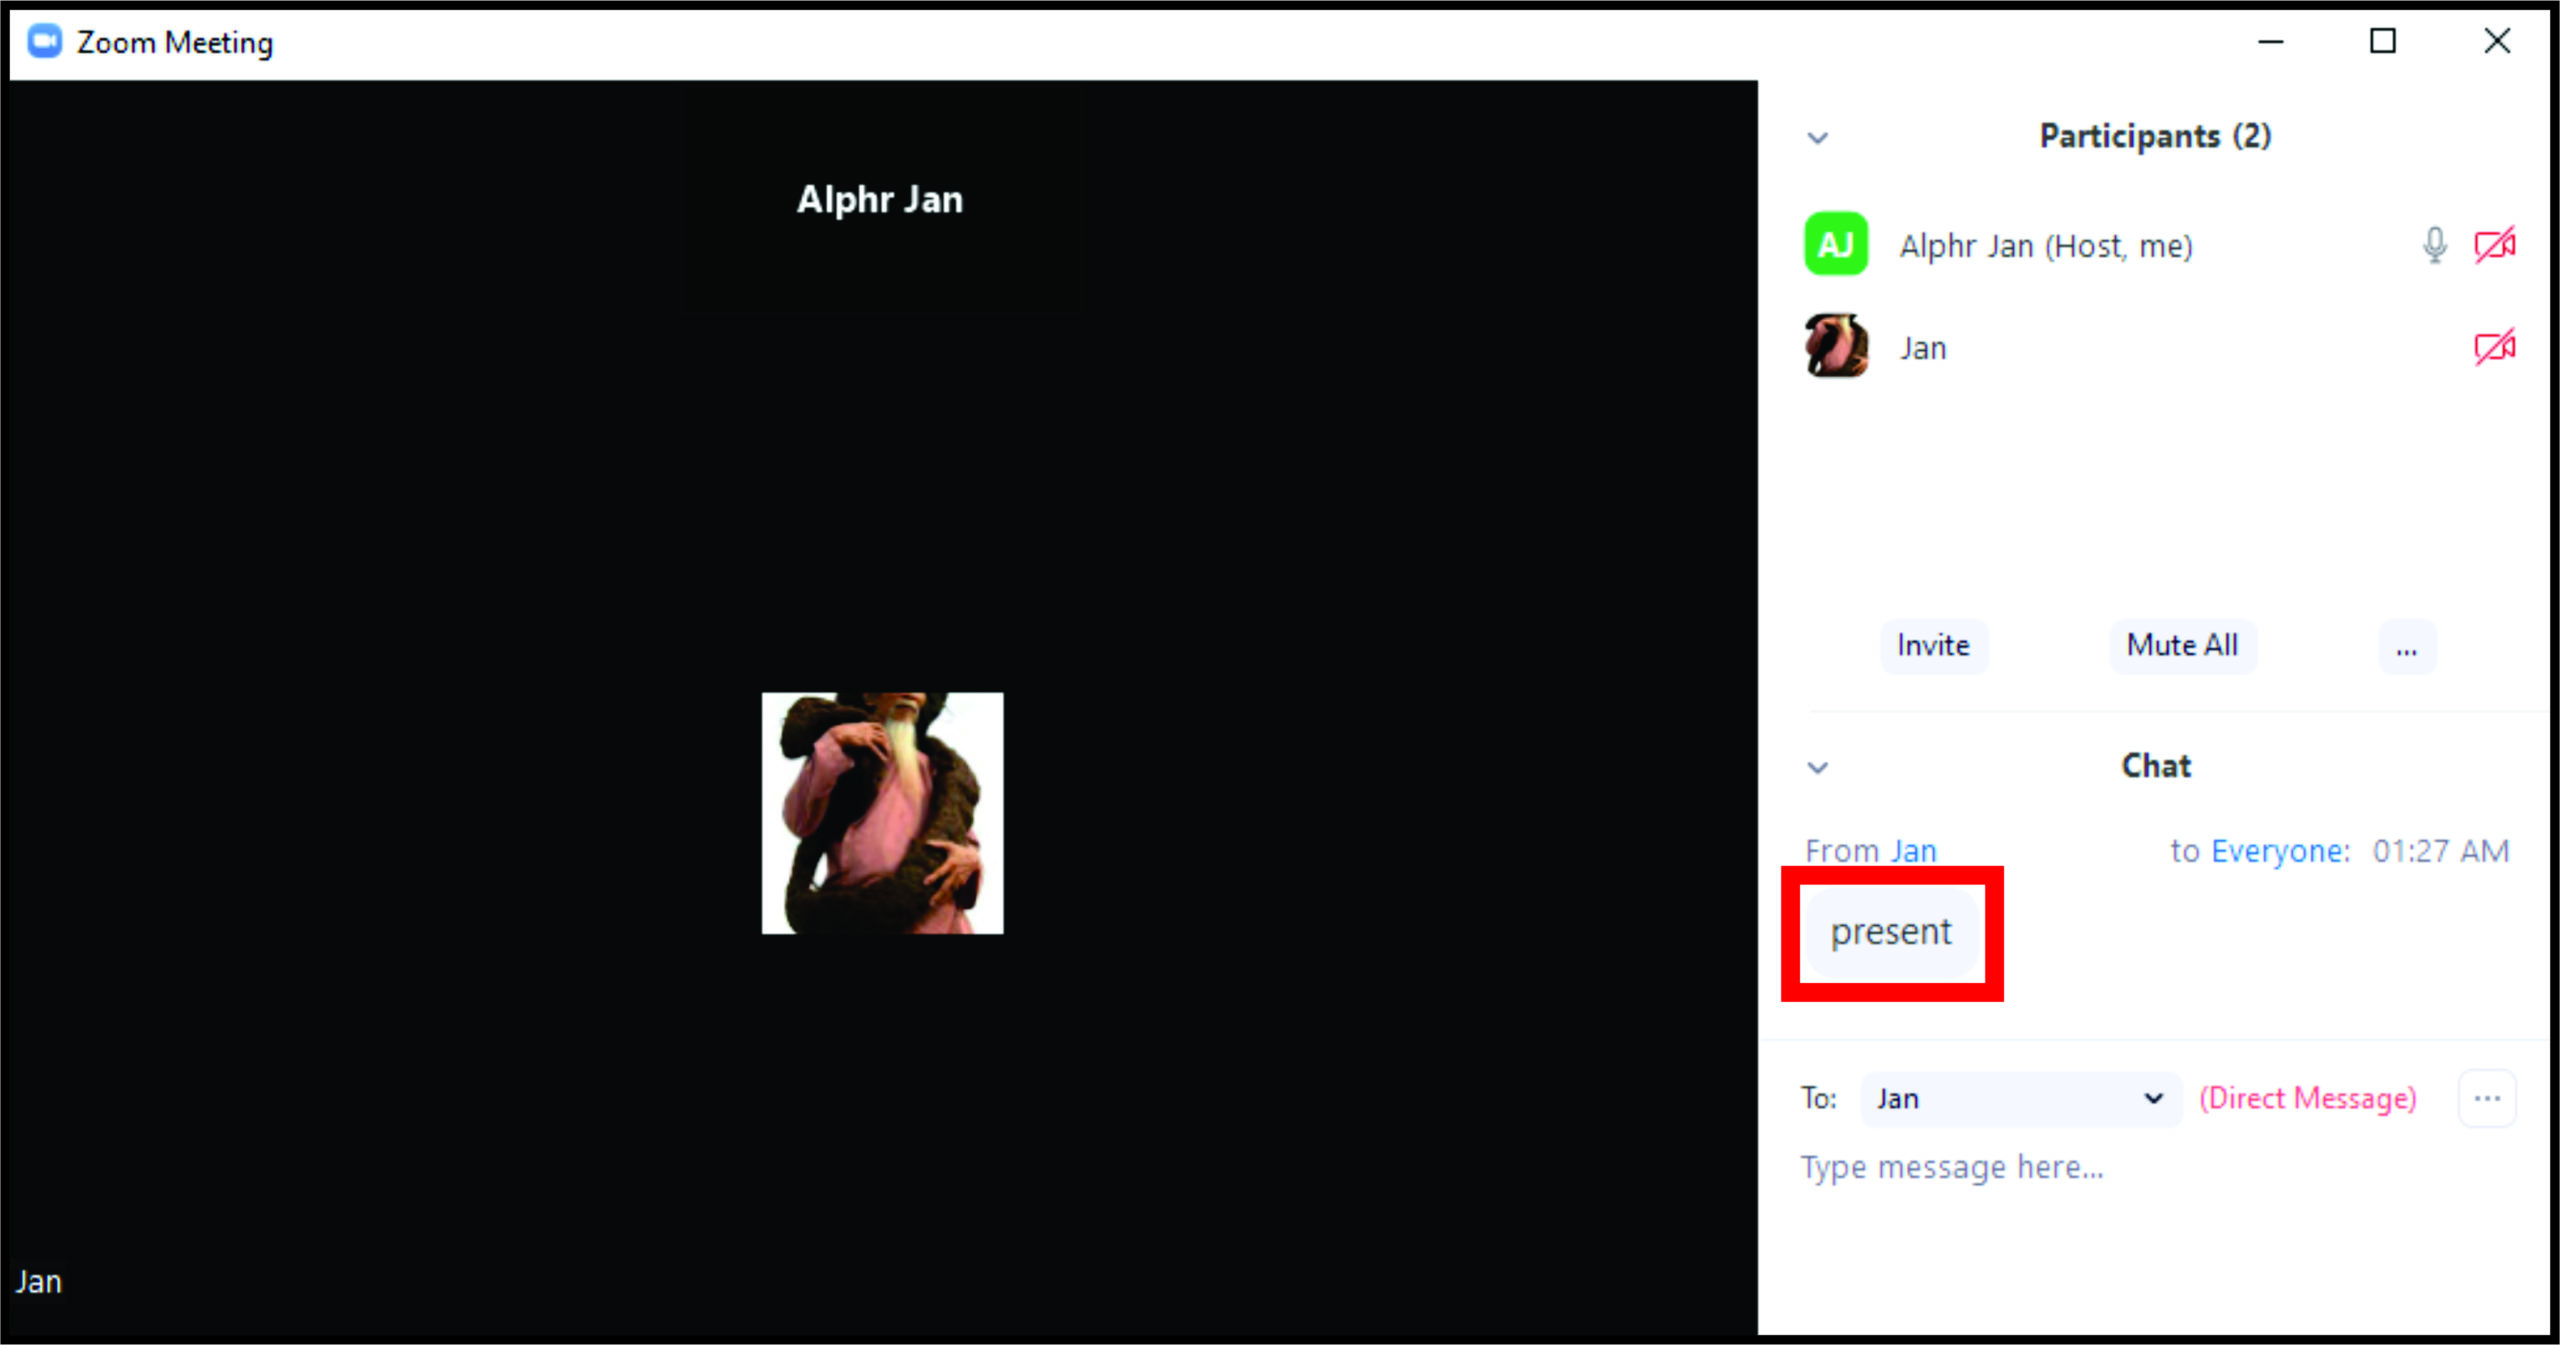Viewport: 2560px width, 1345px height.
Task: Select Alphr Jan (Host, me) participant row
Action: tap(2046, 246)
